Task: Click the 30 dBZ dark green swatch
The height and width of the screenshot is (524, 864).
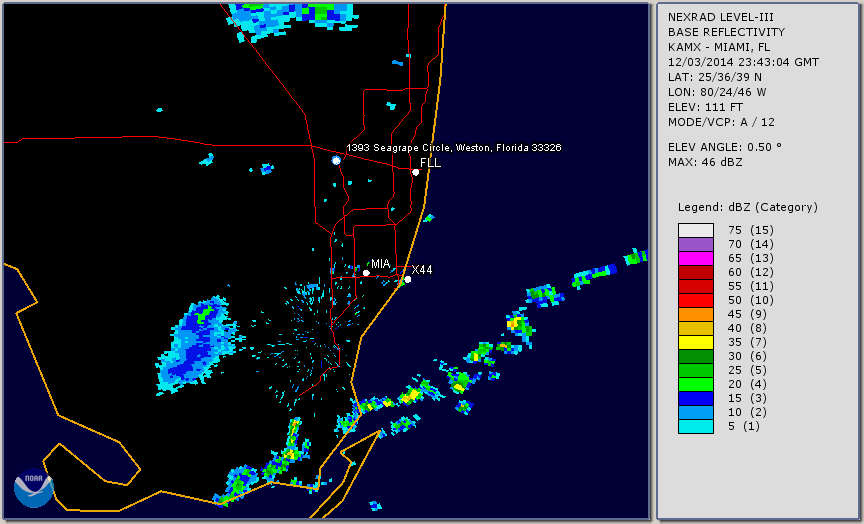Action: 695,356
